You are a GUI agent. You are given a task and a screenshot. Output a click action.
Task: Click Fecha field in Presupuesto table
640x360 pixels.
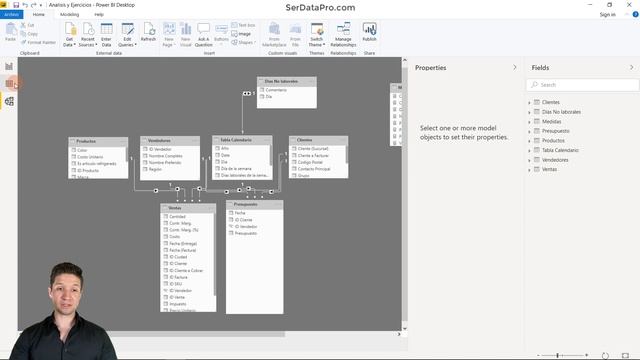(240, 213)
